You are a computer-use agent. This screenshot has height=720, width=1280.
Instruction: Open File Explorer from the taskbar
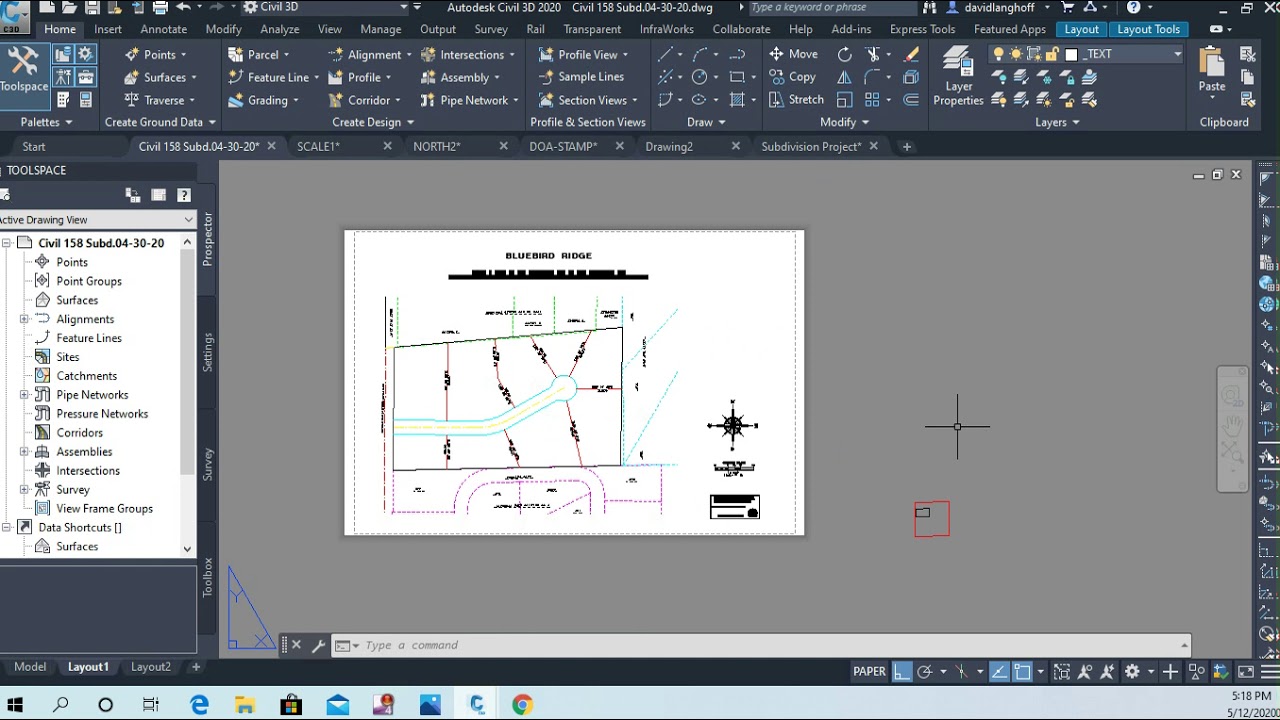coord(245,705)
